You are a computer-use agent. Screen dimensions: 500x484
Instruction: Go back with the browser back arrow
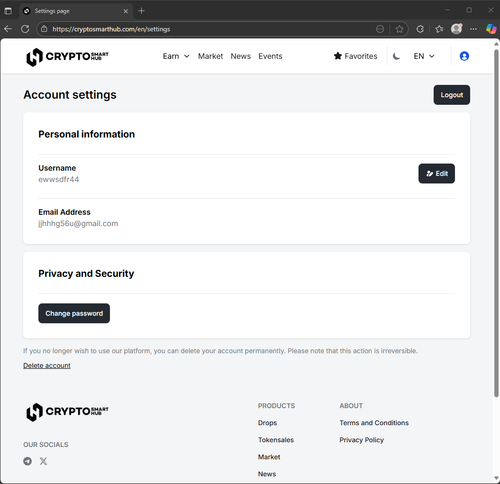coord(8,29)
